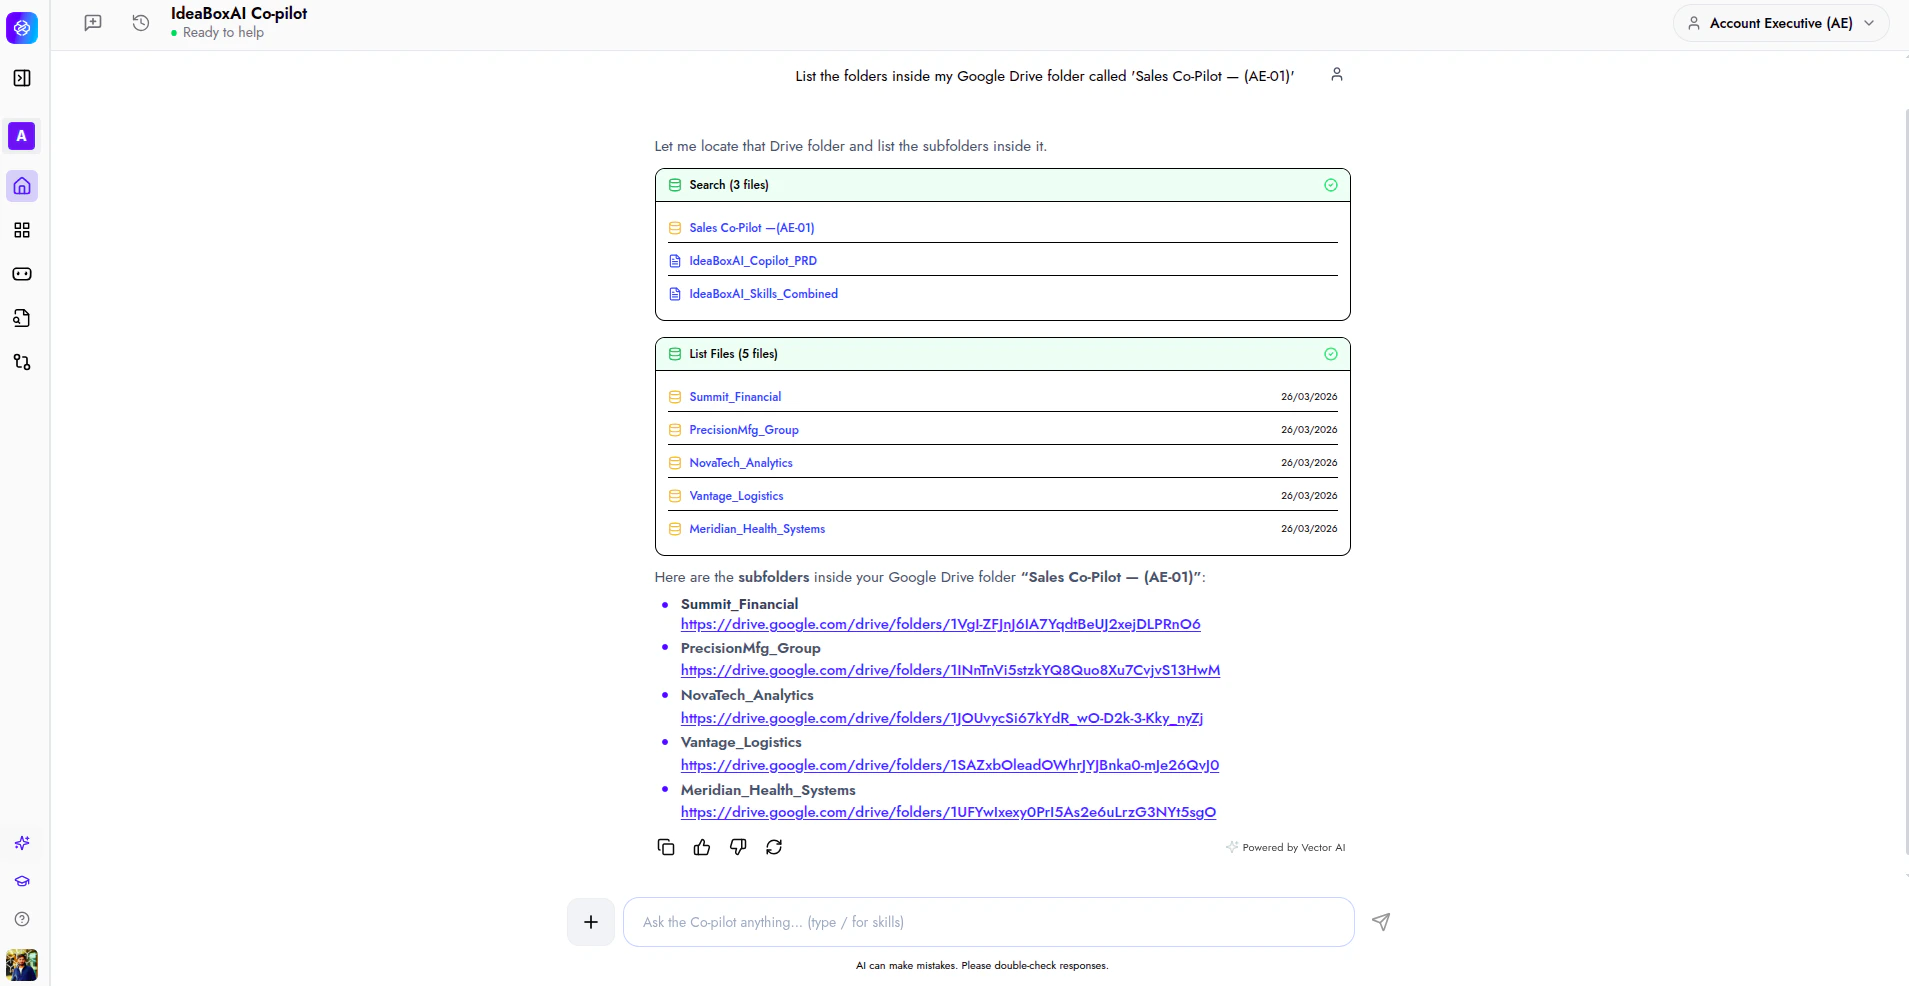Click the List Files panel success checkmark
Viewport: 1909px width, 986px height.
point(1331,354)
